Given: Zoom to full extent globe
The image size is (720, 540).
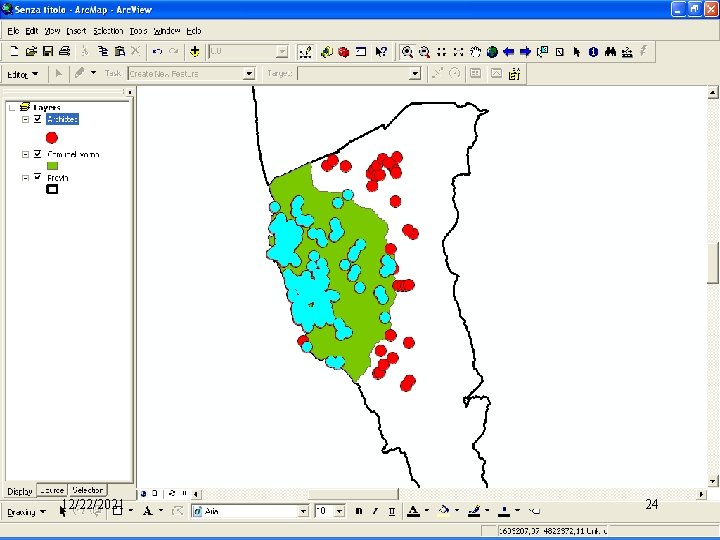Looking at the screenshot, I should tap(492, 51).
